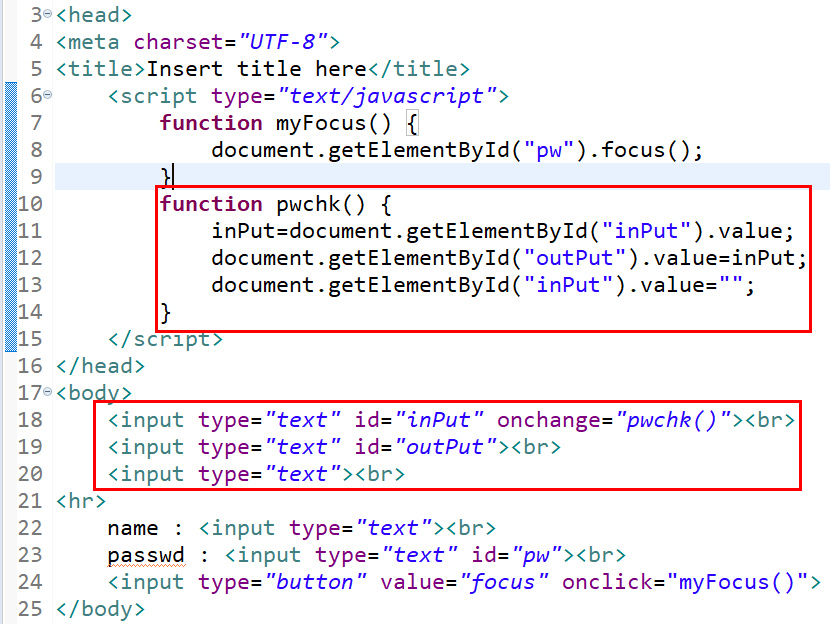Viewport: 830px width, 624px height.
Task: Click the <hr> tag on line 21
Action: (x=81, y=501)
